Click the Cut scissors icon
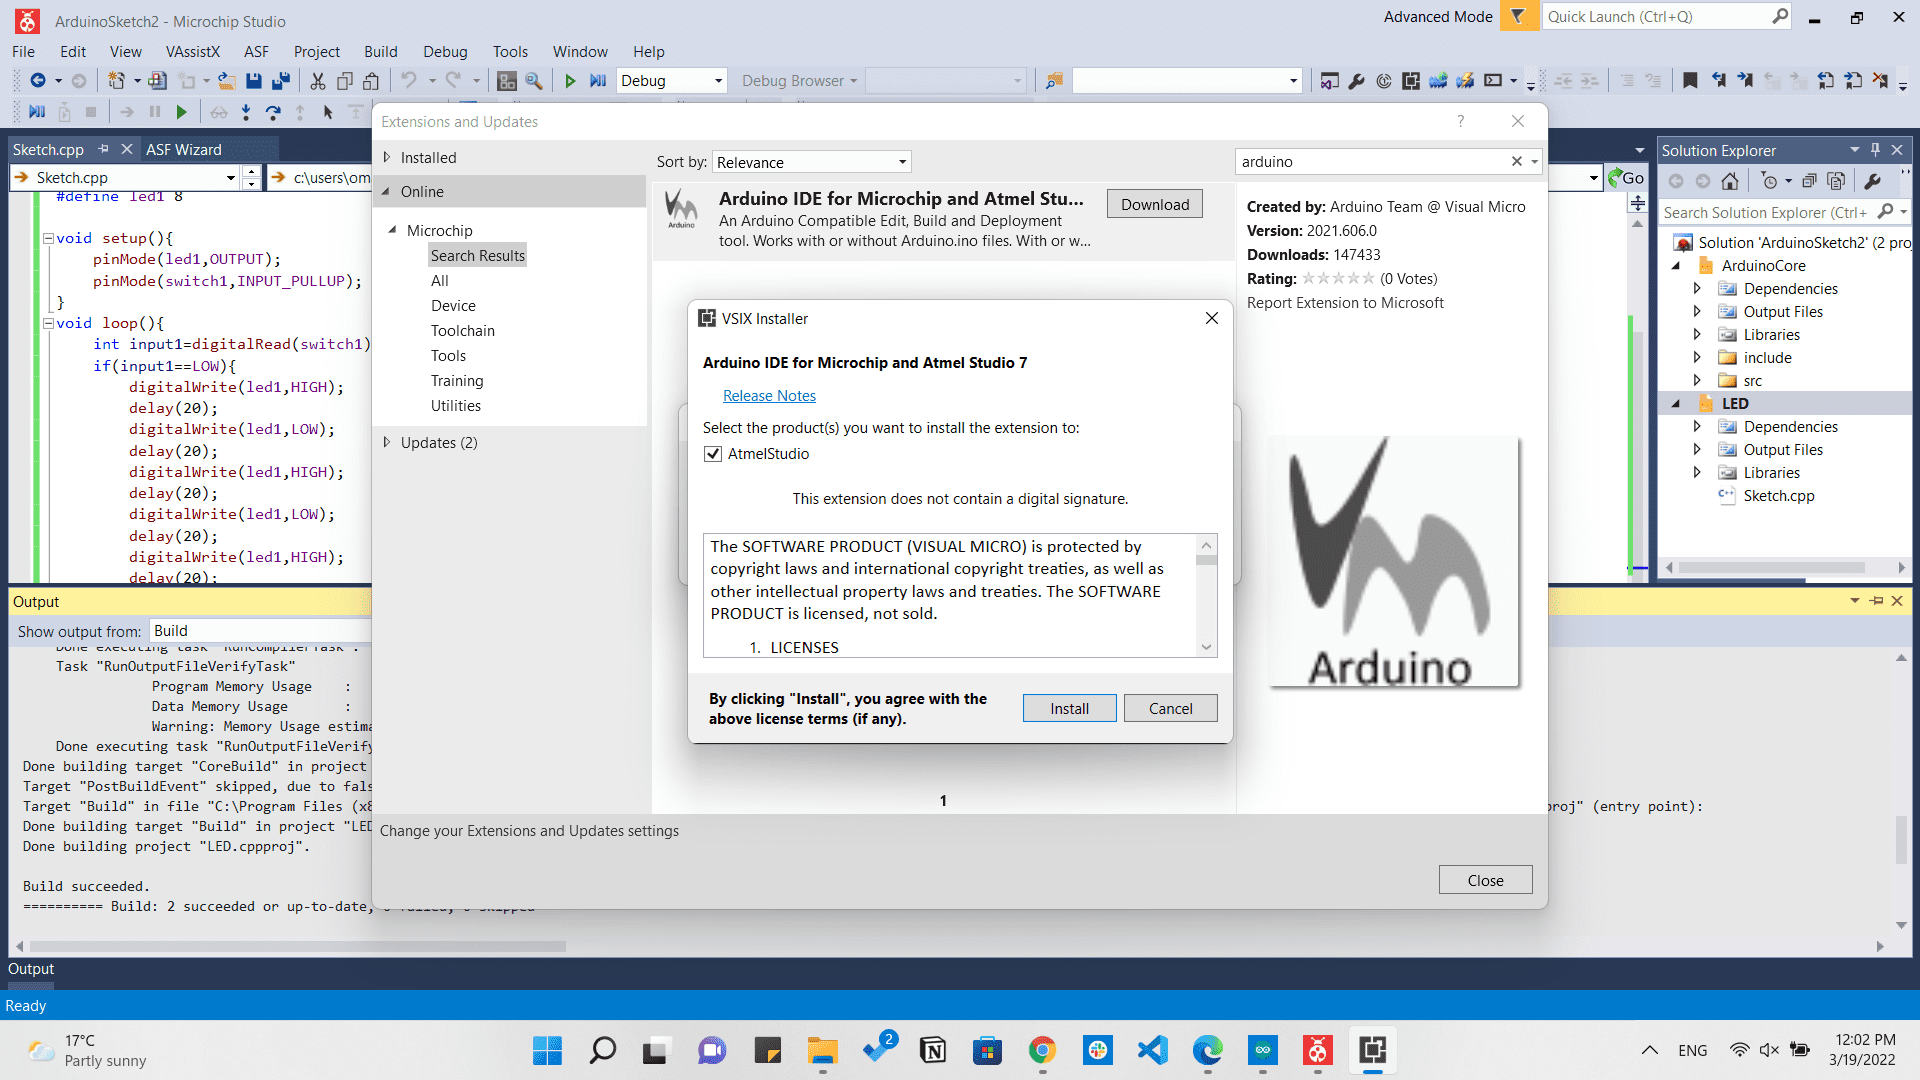The height and width of the screenshot is (1080, 1920). click(x=318, y=81)
